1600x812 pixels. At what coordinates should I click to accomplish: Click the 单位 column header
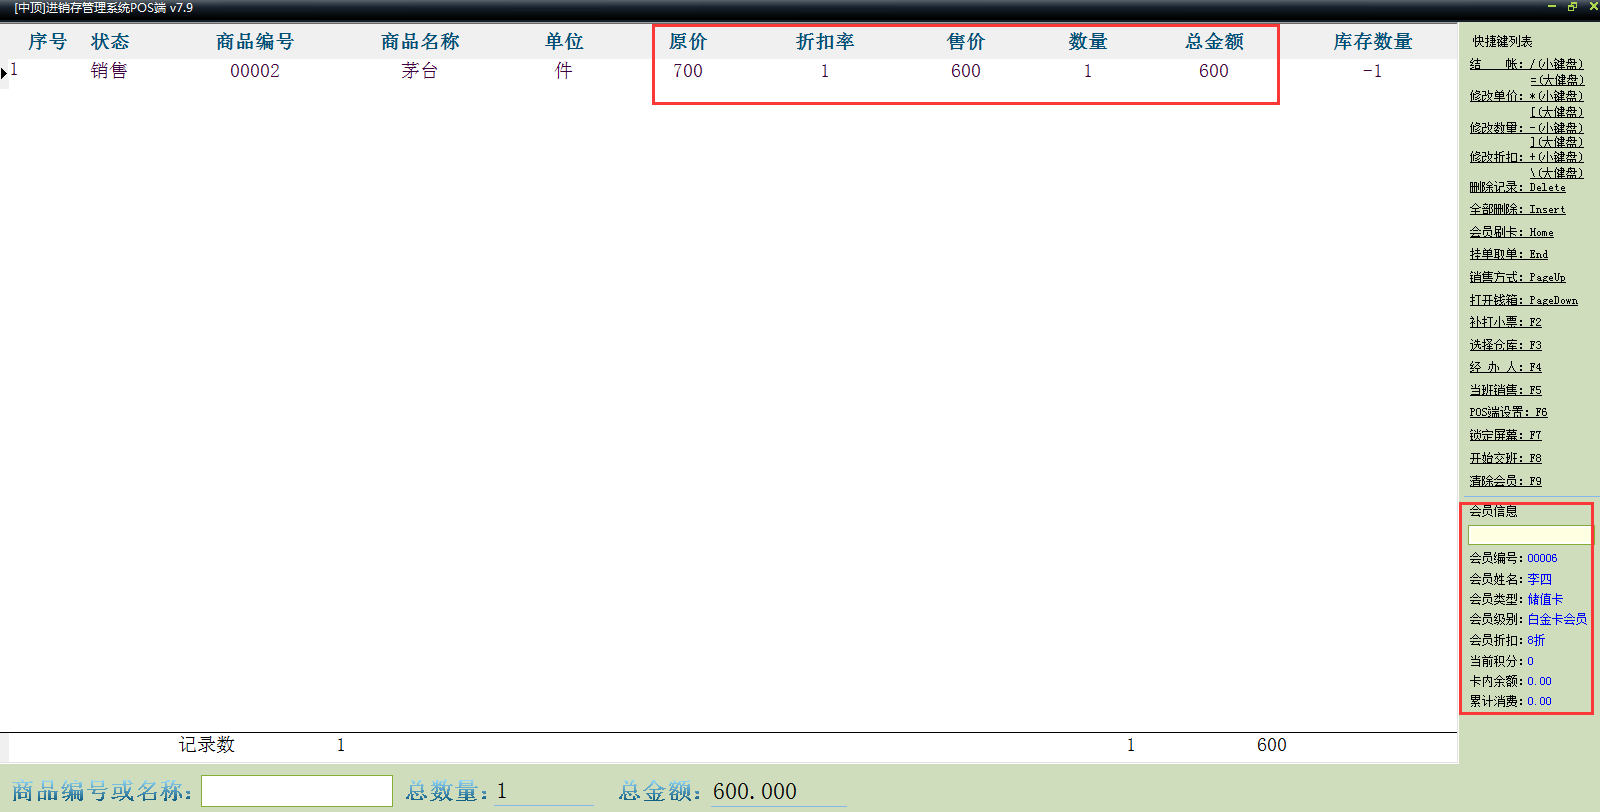click(x=564, y=41)
